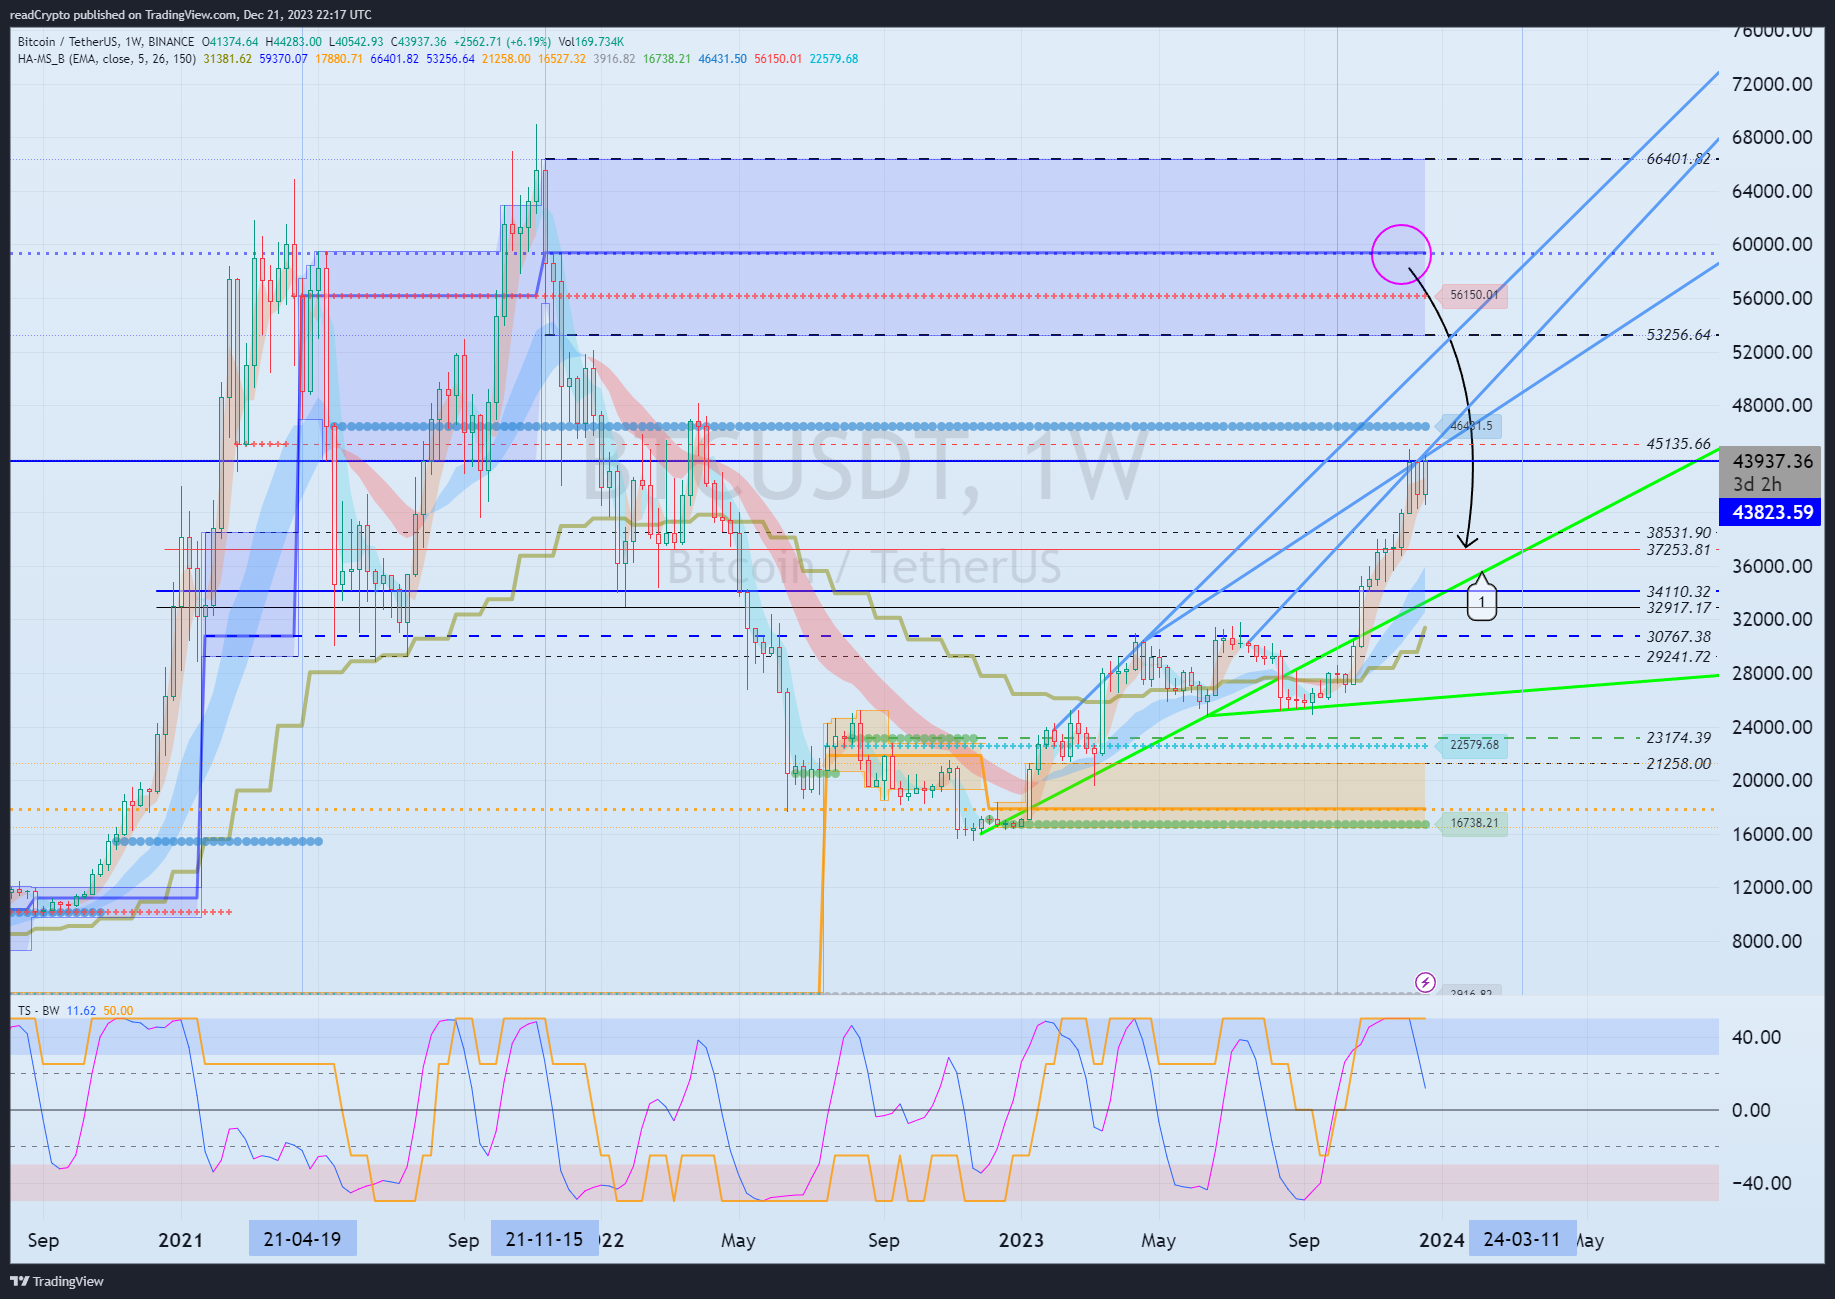
Task: Click the 2021 label on time axis
Action: point(180,1241)
